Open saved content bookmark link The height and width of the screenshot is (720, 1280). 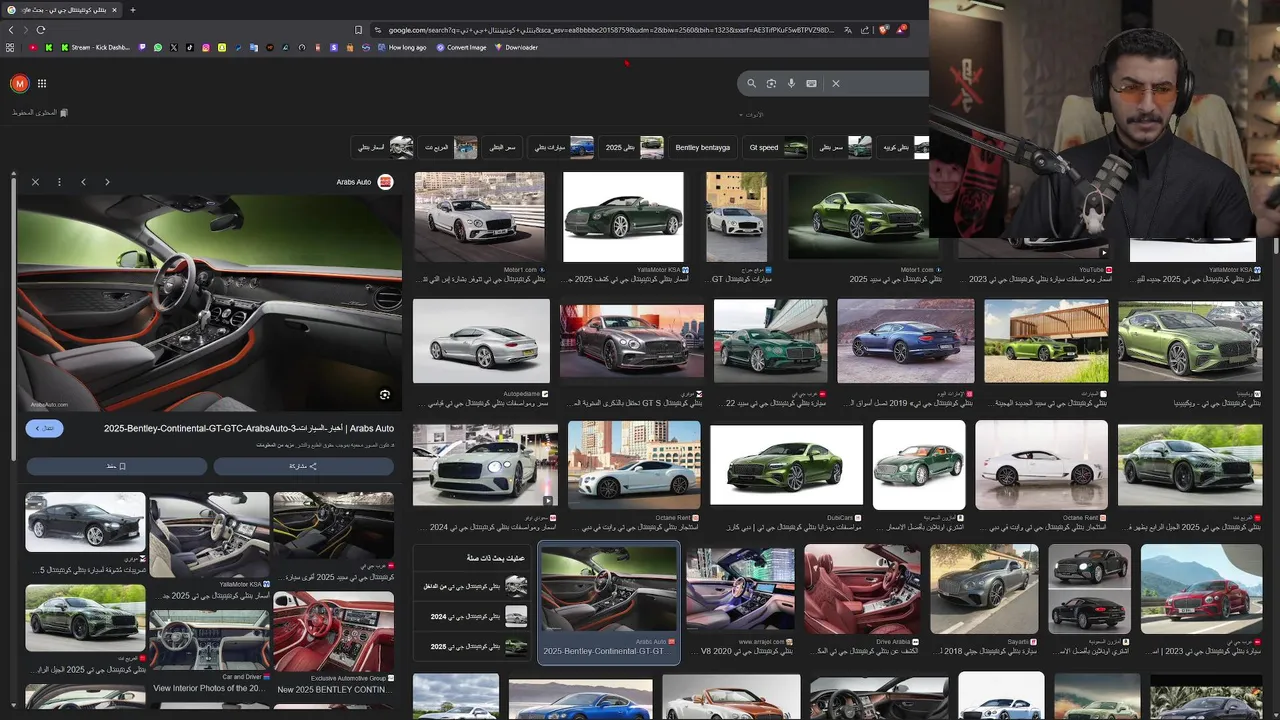pos(40,113)
